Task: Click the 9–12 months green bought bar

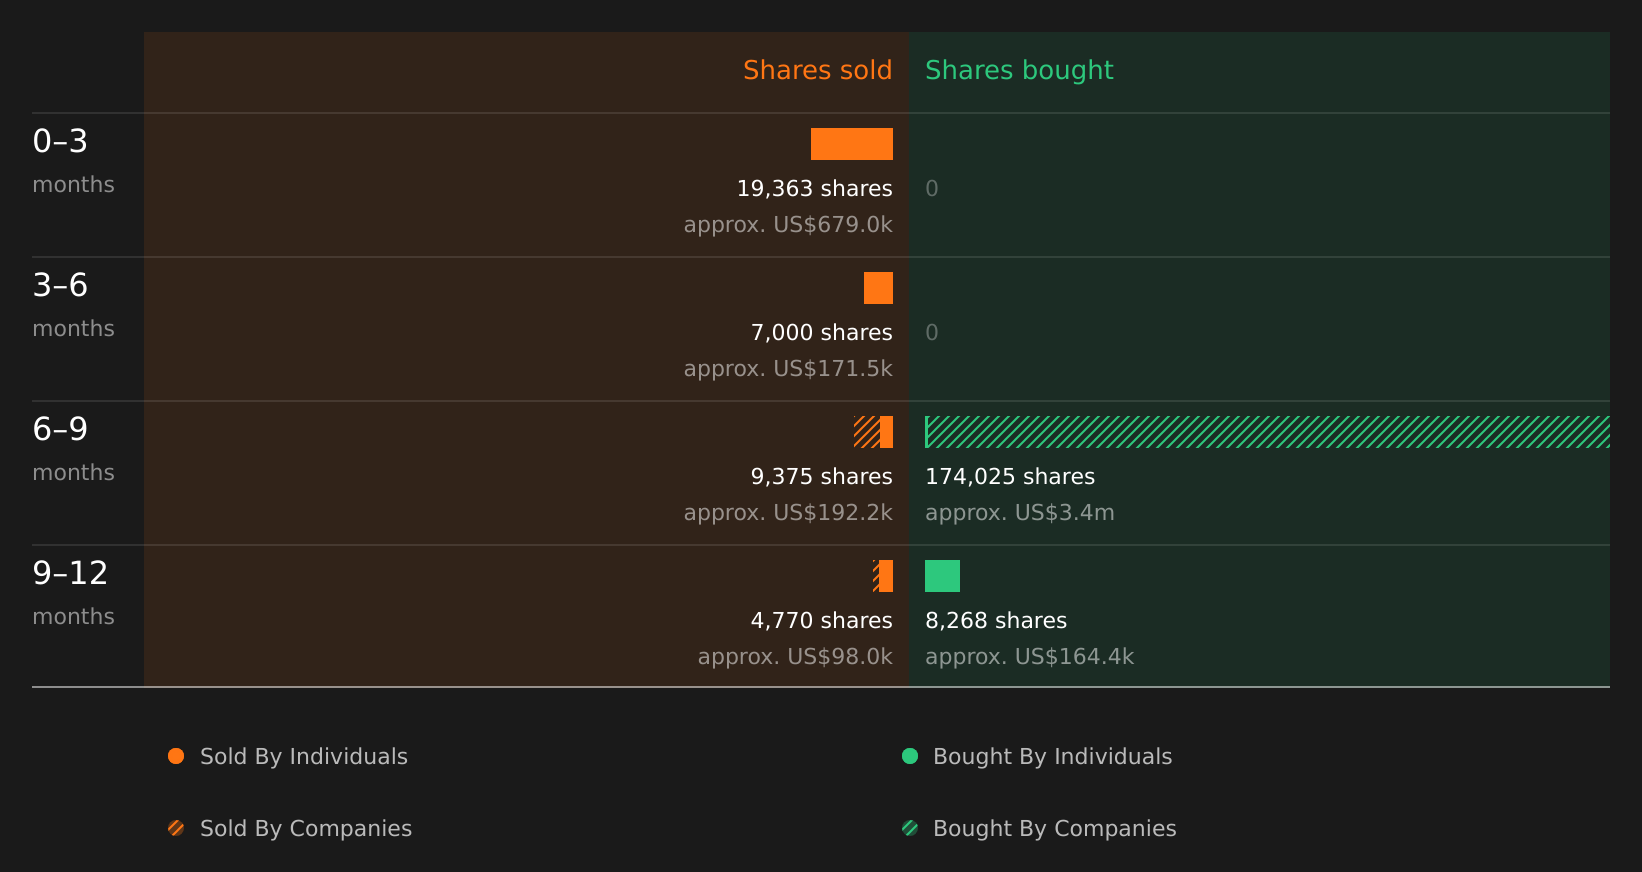Action: coord(942,576)
